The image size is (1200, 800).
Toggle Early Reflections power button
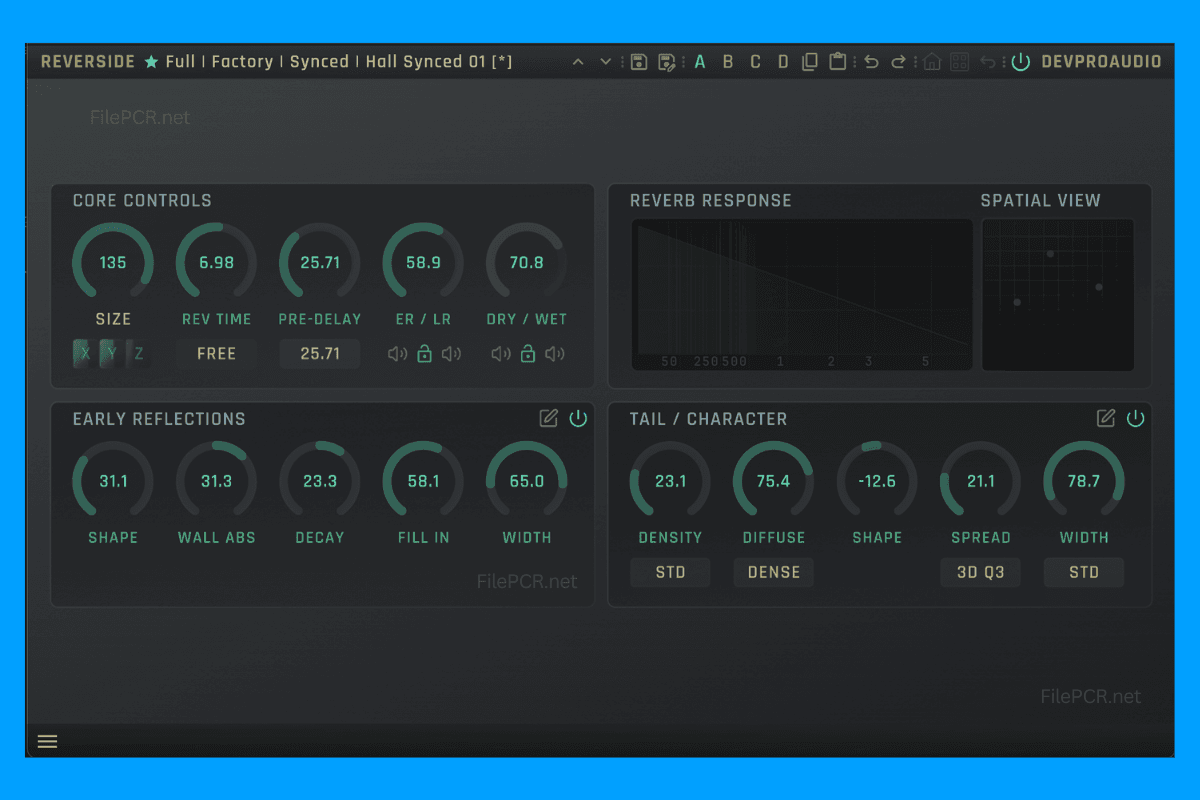[578, 418]
